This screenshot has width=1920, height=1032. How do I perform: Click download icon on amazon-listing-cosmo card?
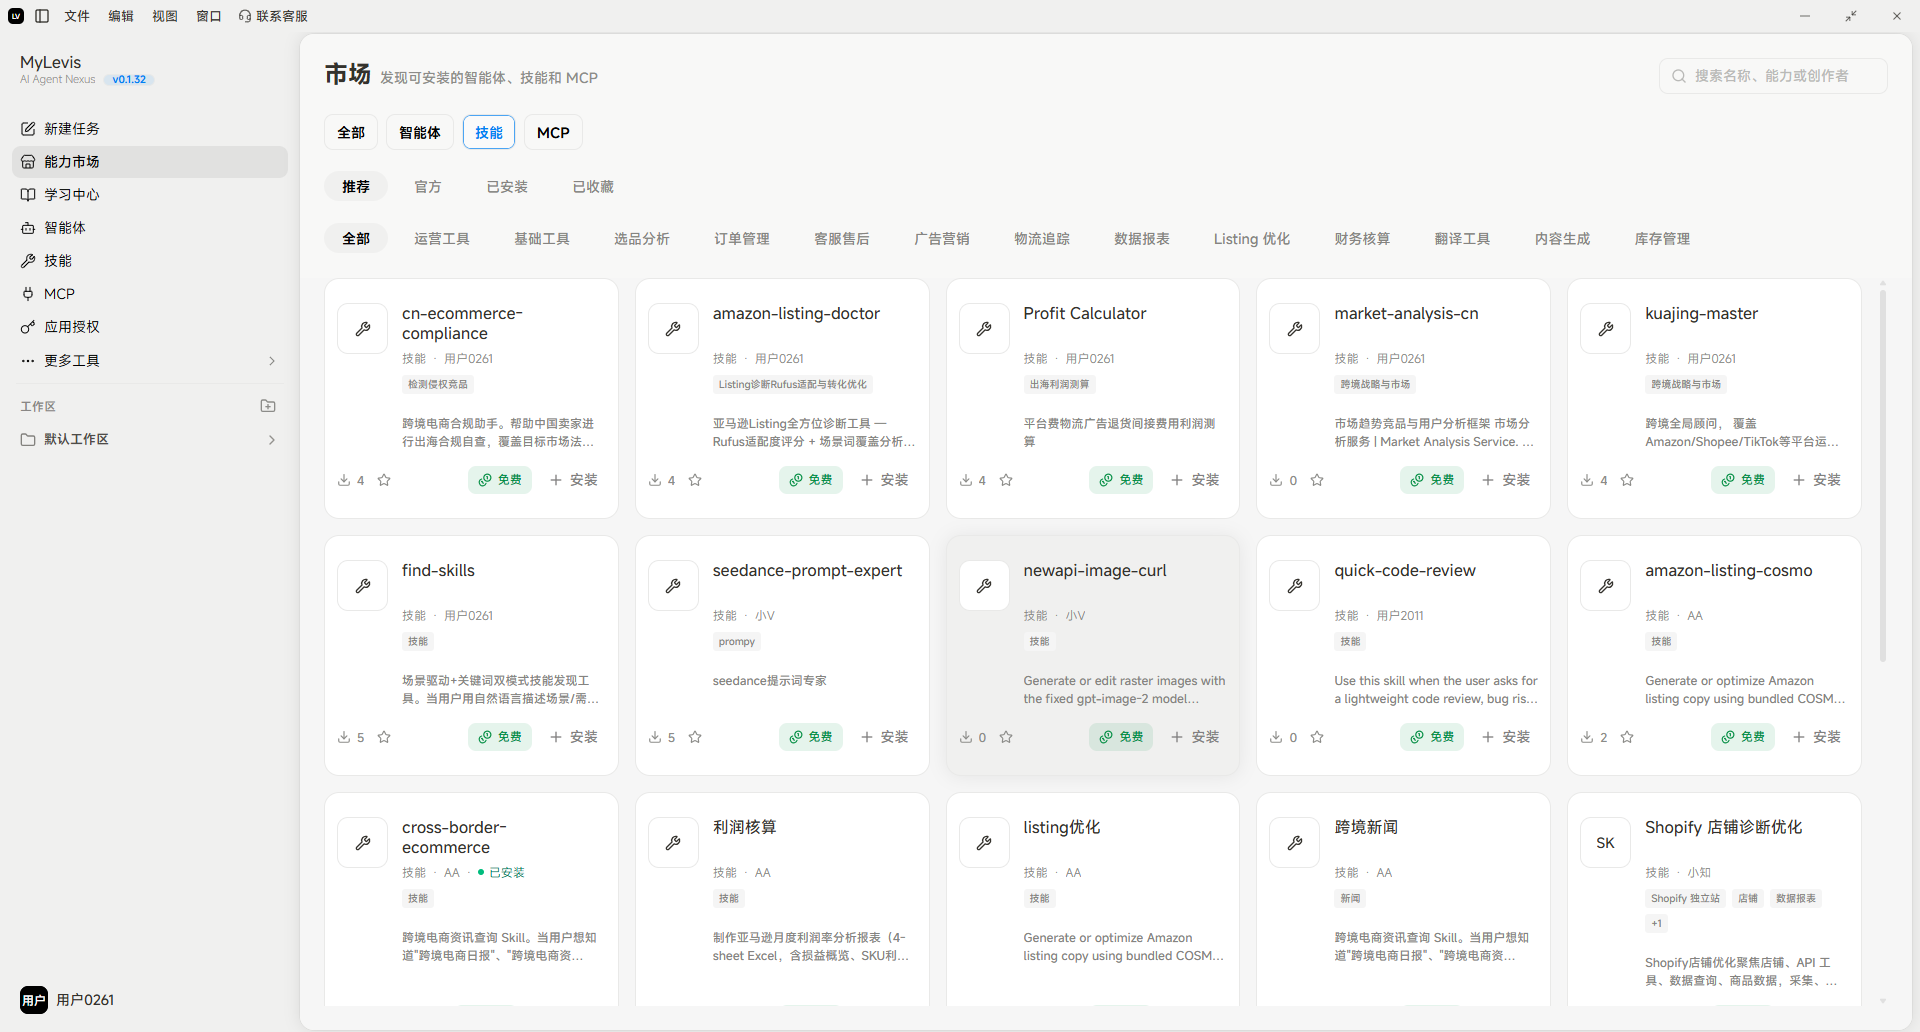1587,737
